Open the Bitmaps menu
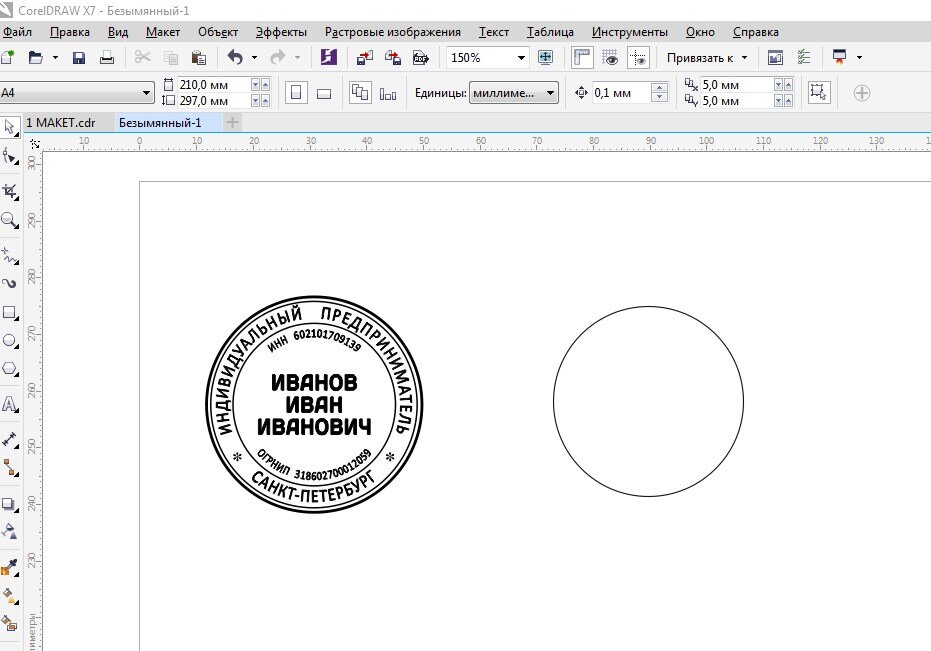Screen dimensions: 931x651 click(392, 32)
